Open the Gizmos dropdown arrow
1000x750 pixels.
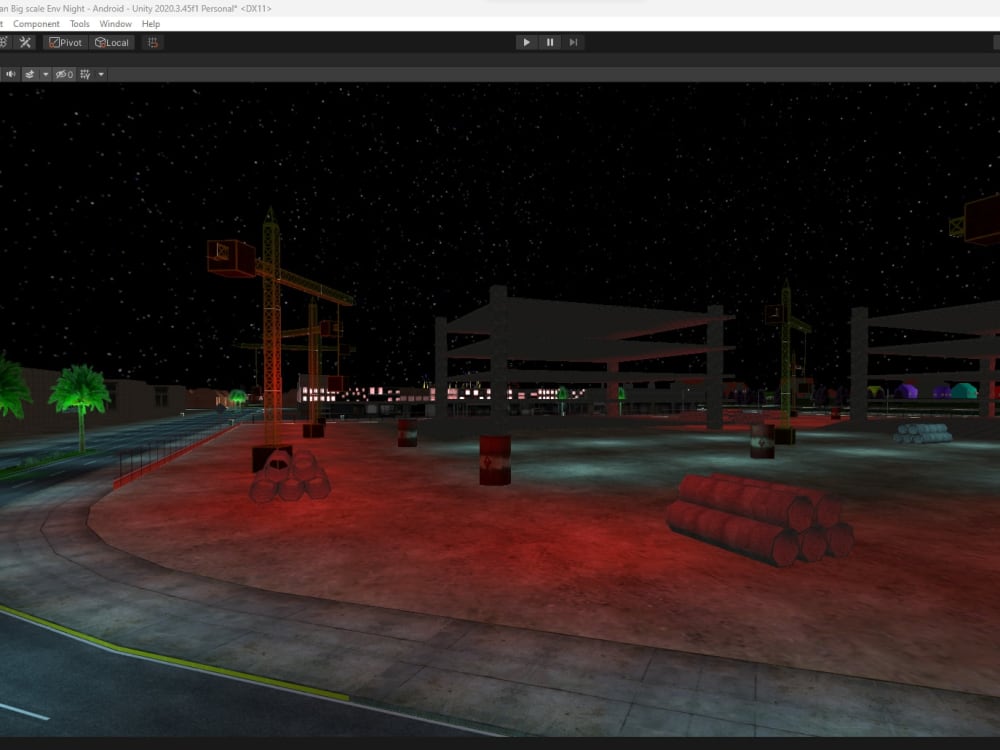101,73
